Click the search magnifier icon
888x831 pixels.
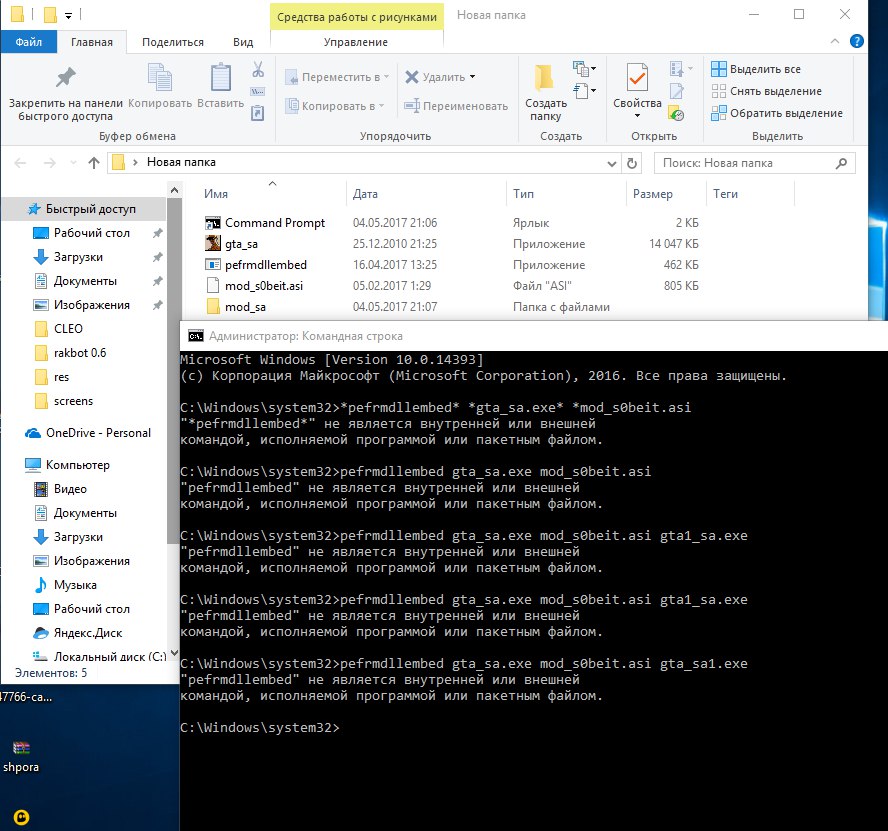842,163
